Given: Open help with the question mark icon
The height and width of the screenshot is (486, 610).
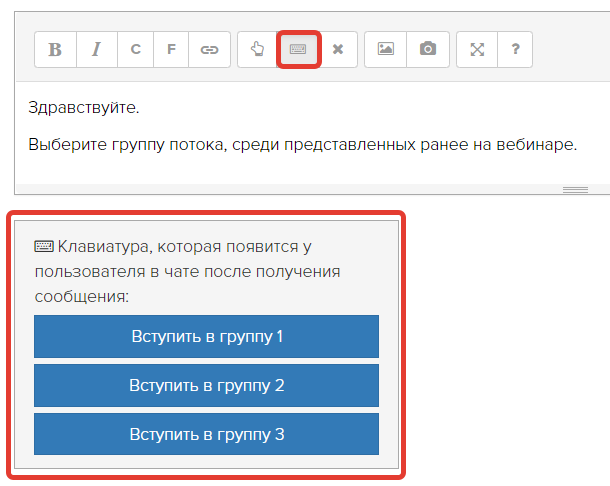Looking at the screenshot, I should point(515,49).
